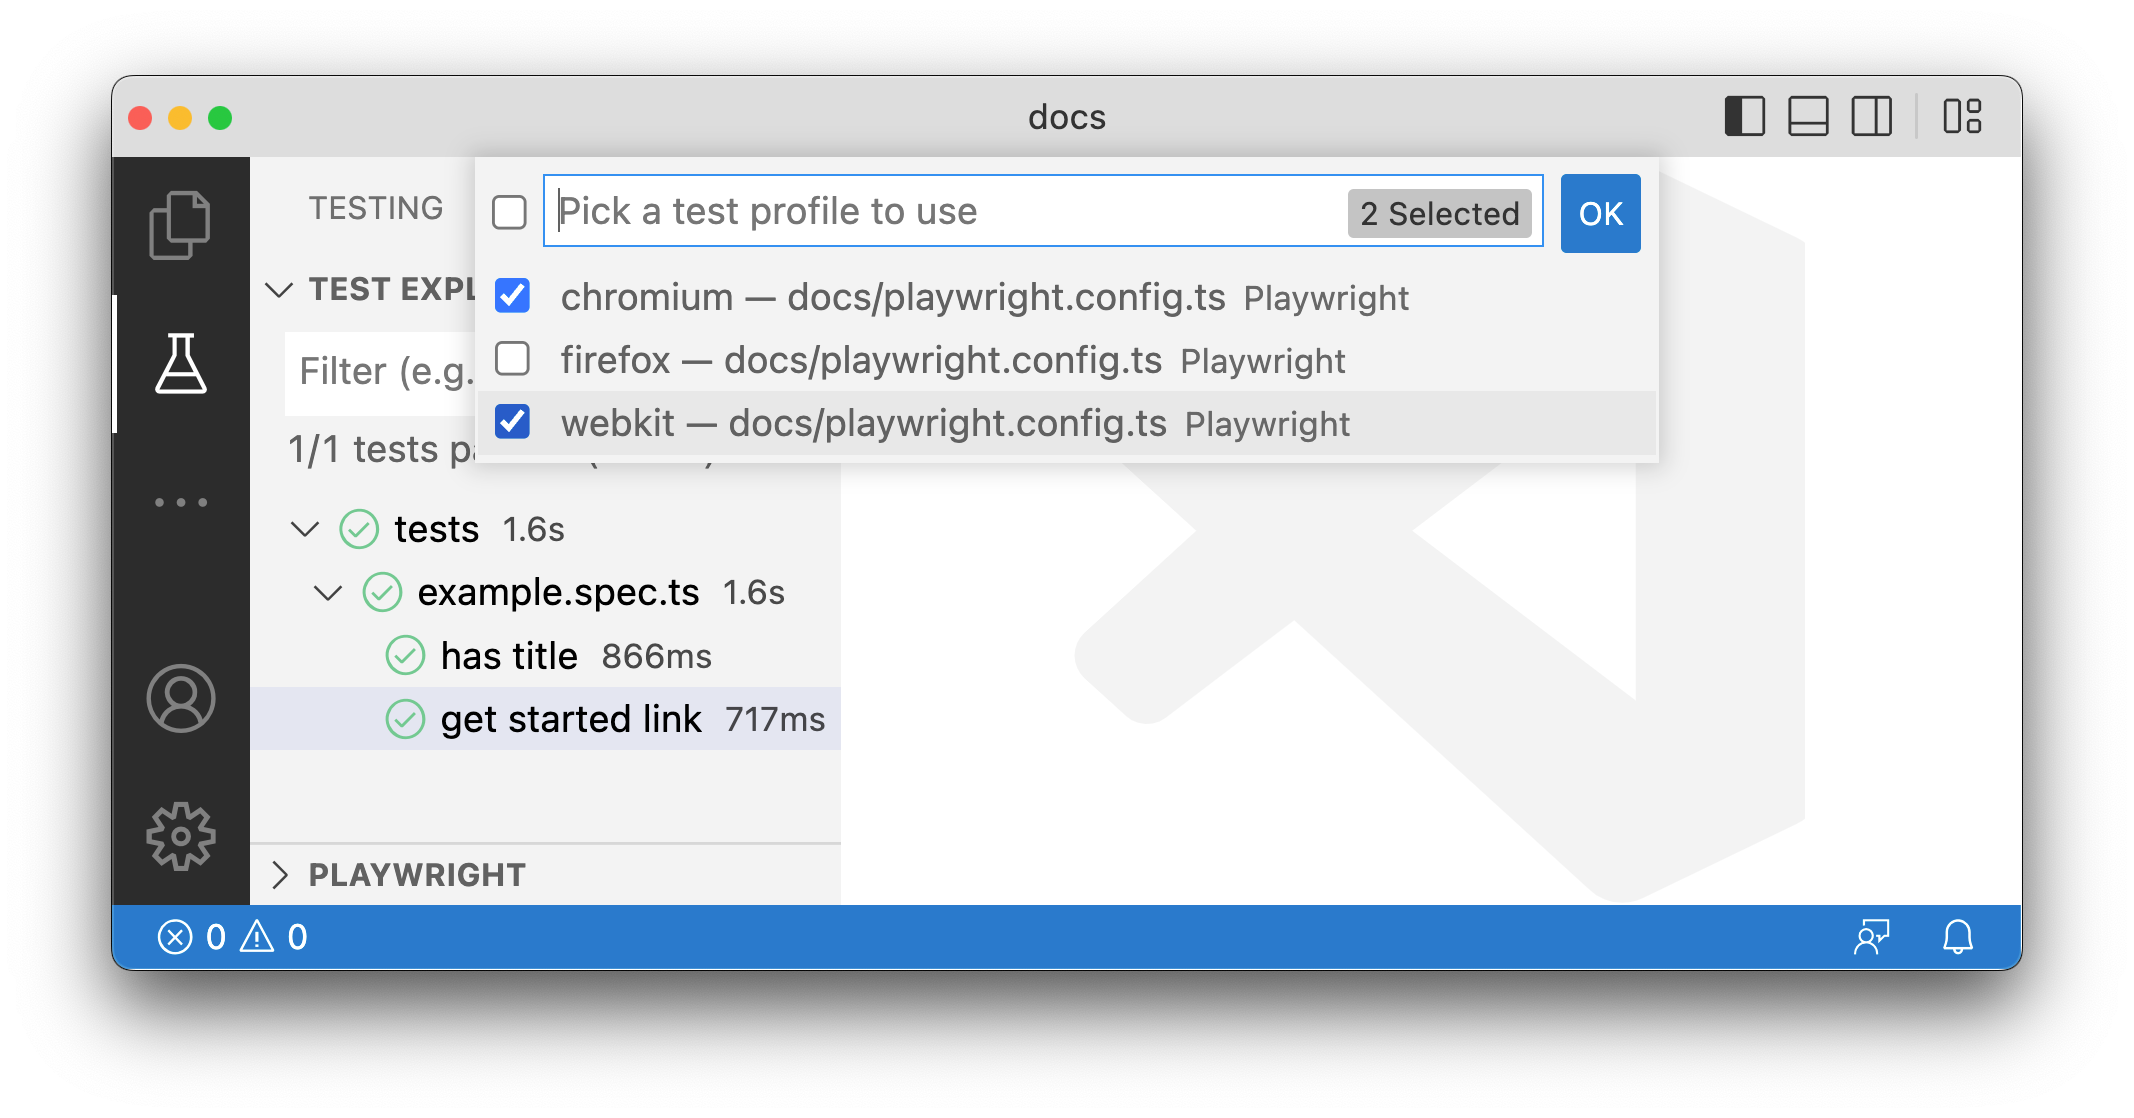Toggle primary side bar layout icon
This screenshot has height=1118, width=2134.
pyautogui.click(x=1745, y=116)
